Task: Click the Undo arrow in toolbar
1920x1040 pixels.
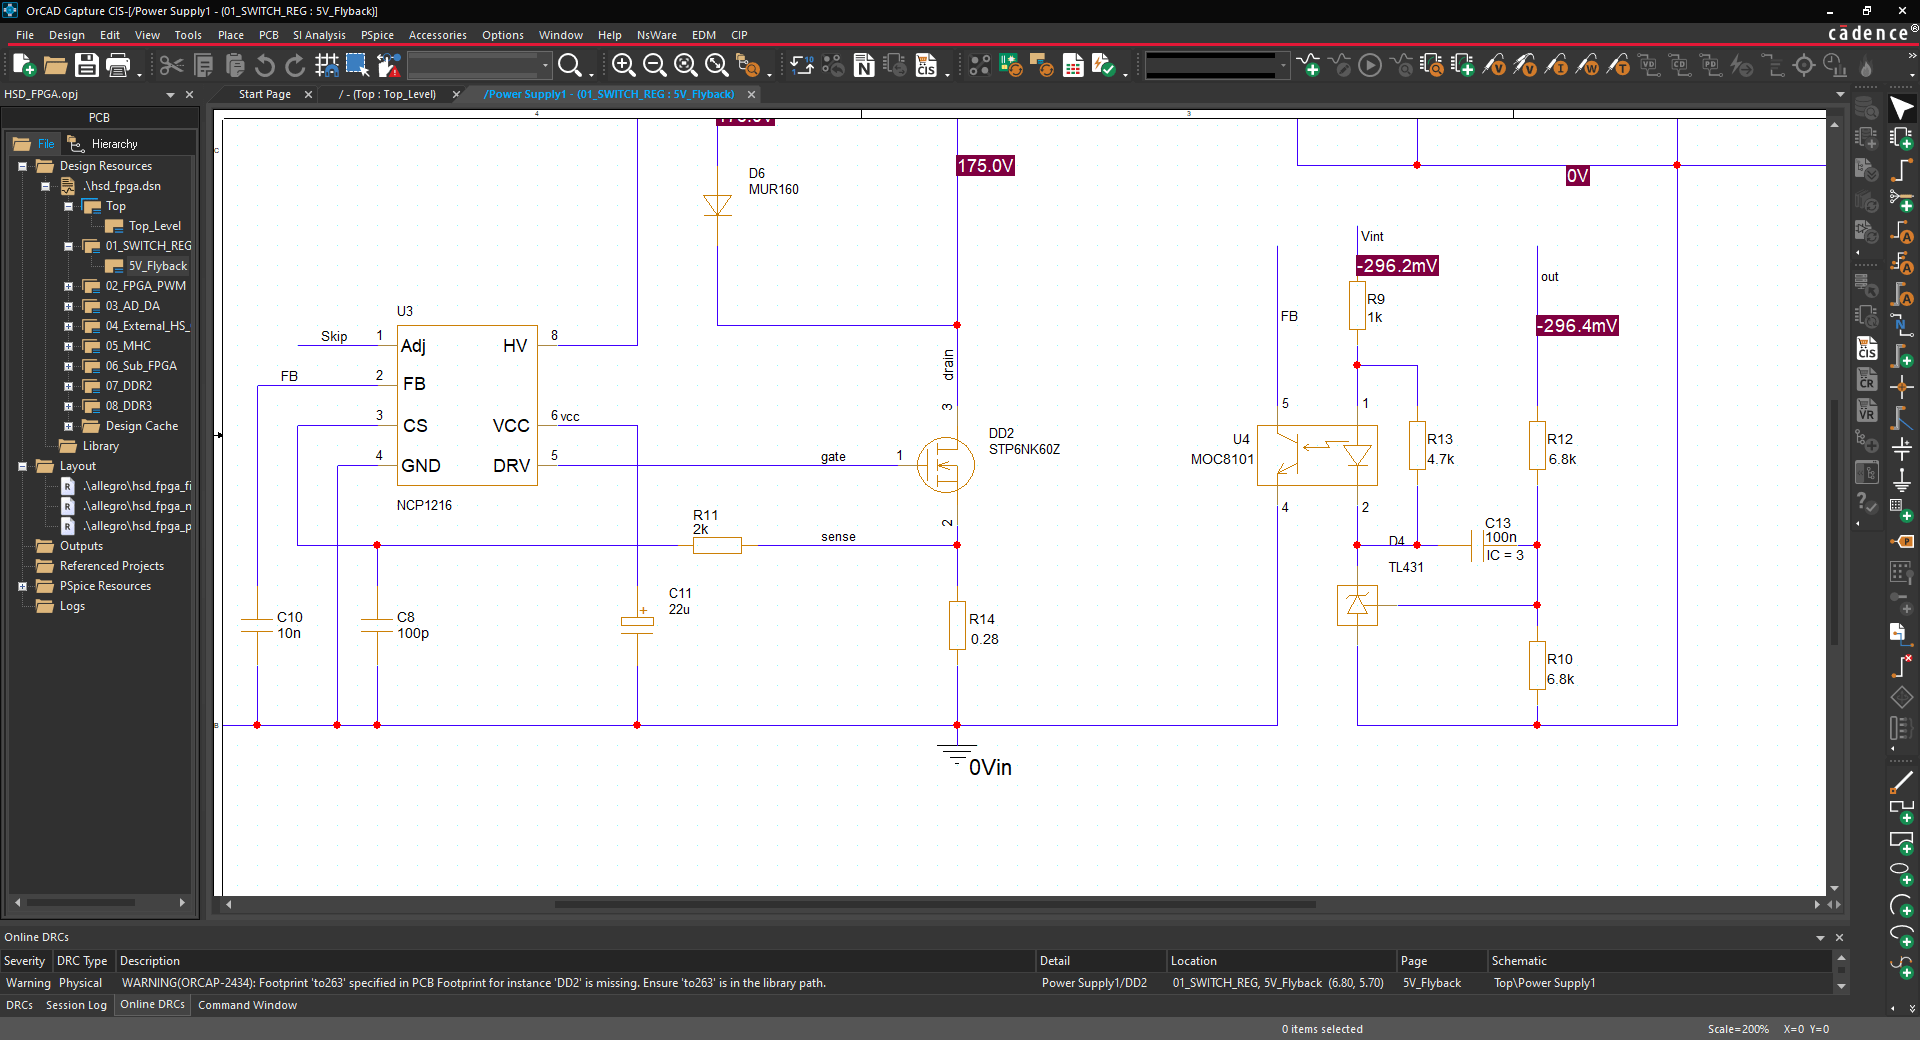Action: [x=265, y=66]
